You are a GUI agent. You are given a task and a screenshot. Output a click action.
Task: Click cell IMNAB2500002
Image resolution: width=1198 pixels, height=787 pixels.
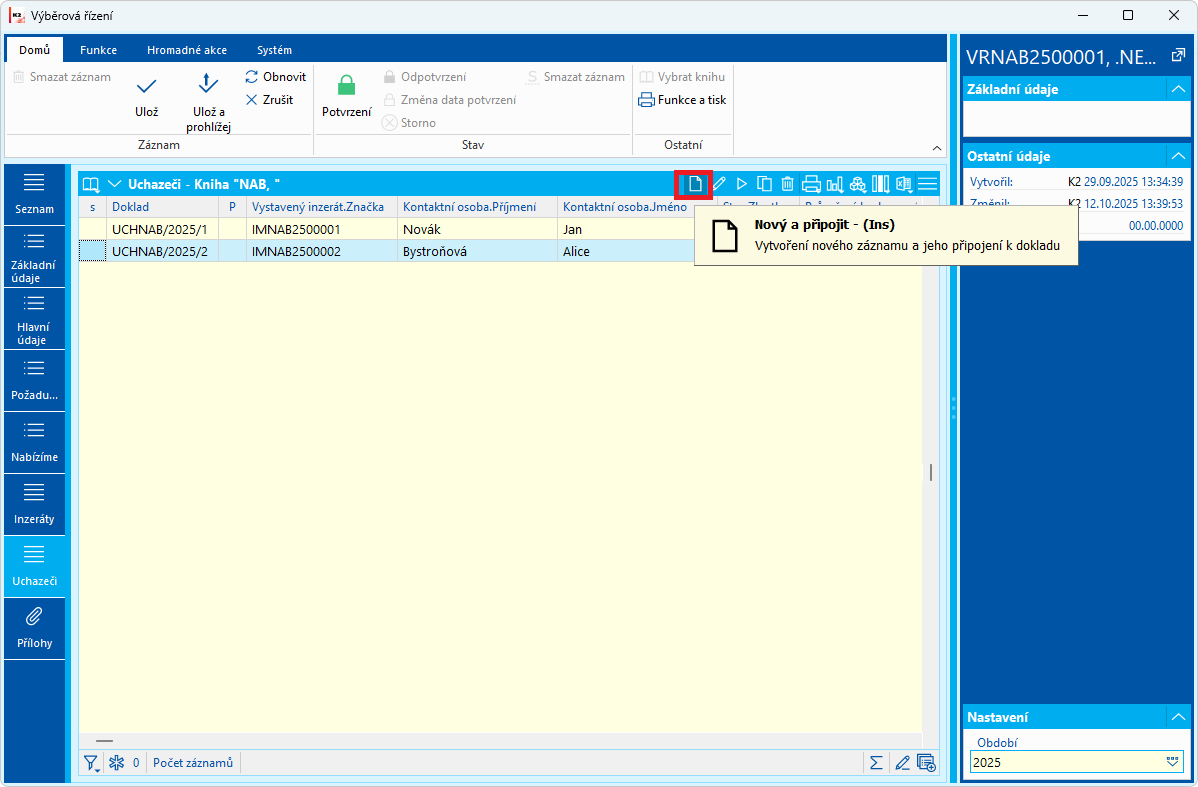tap(322, 251)
